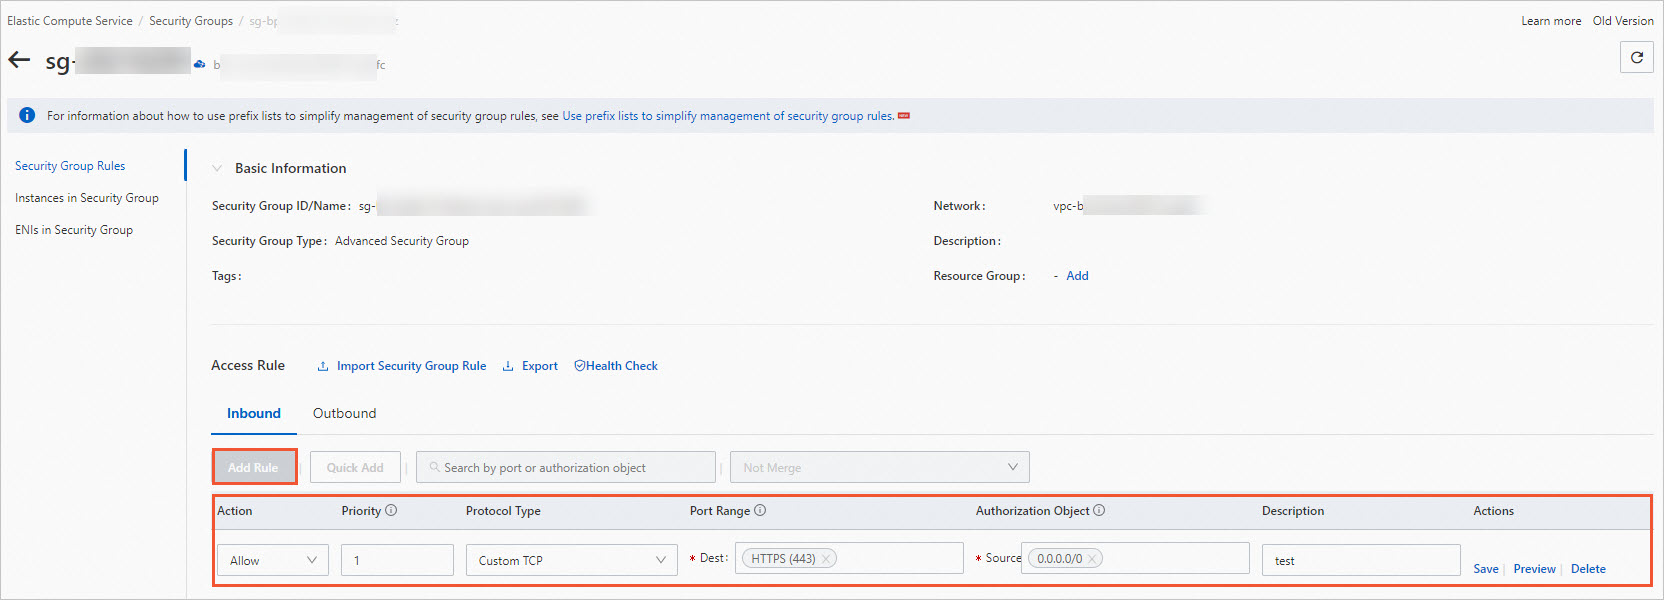Remove the 0.0.0.0/0 source tag
Screen dimensions: 1664x600
click(1092, 559)
